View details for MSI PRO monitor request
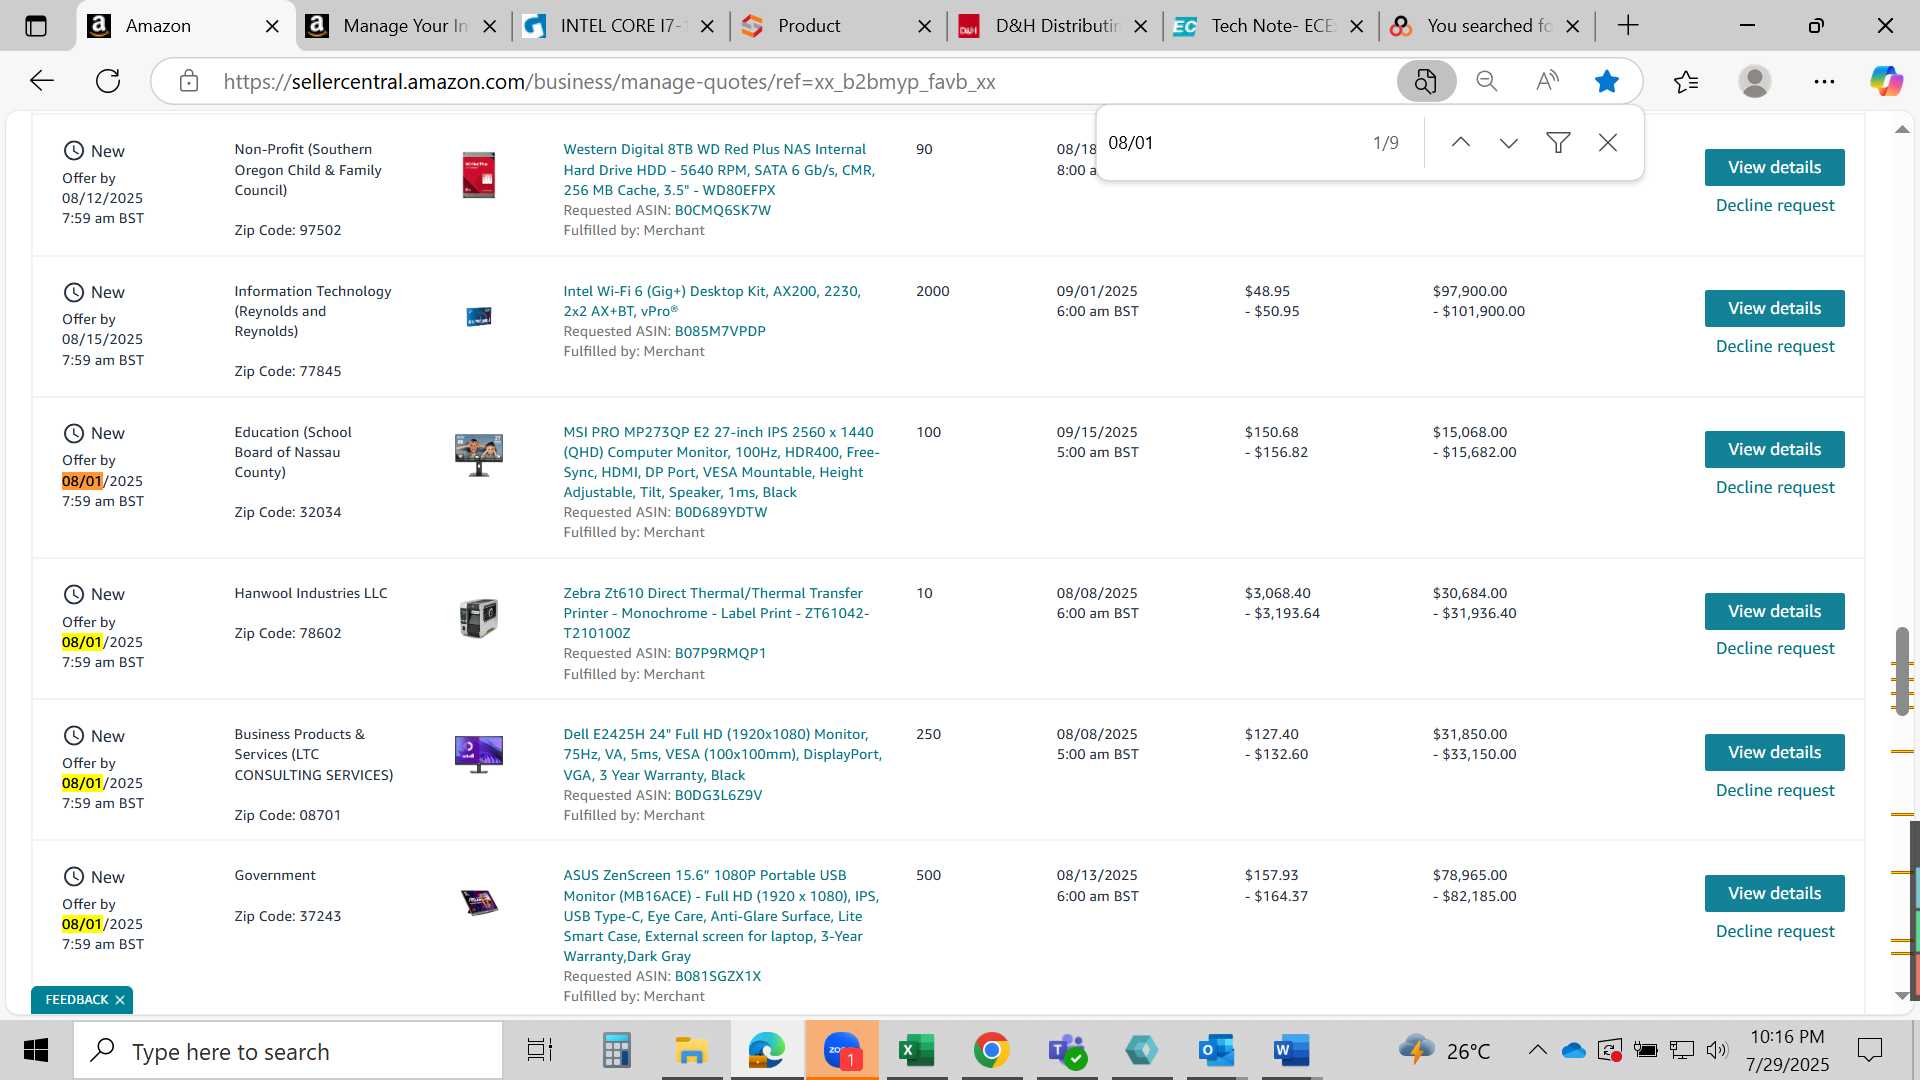This screenshot has height=1080, width=1920. coord(1774,449)
